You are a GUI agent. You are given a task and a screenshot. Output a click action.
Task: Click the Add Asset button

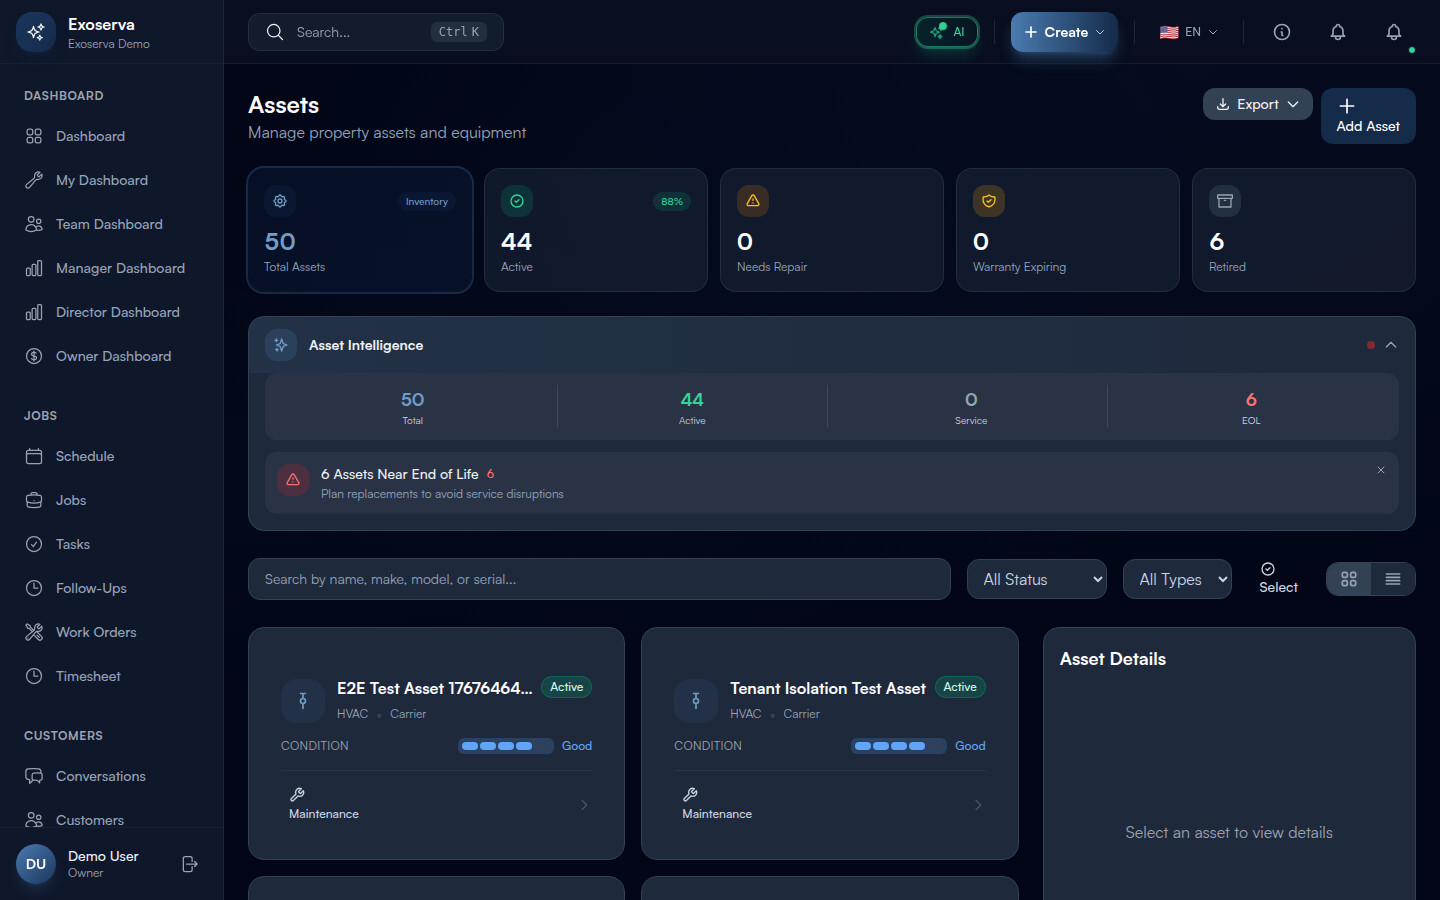[x=1368, y=116]
